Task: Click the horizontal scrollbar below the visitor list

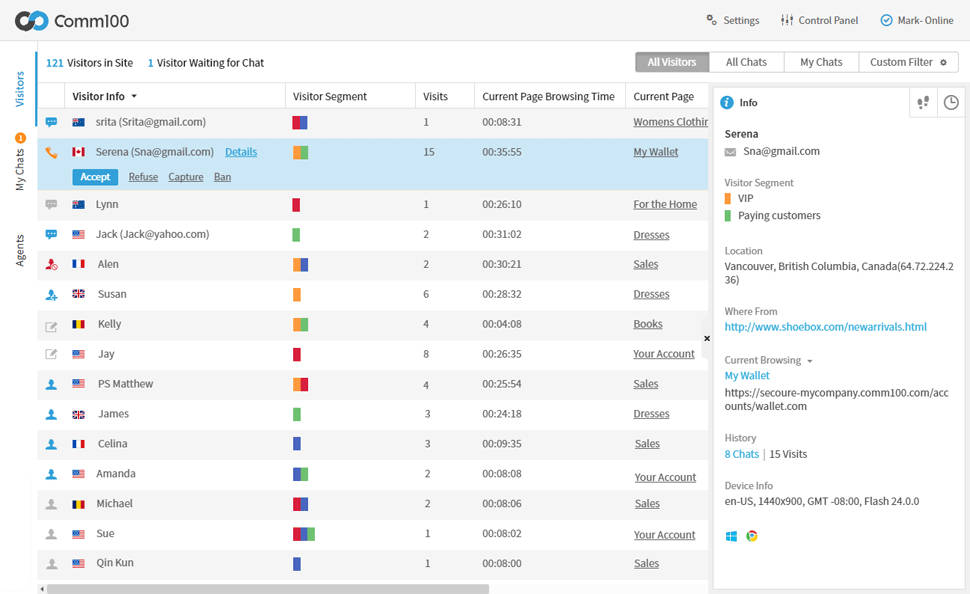Action: tap(268, 589)
